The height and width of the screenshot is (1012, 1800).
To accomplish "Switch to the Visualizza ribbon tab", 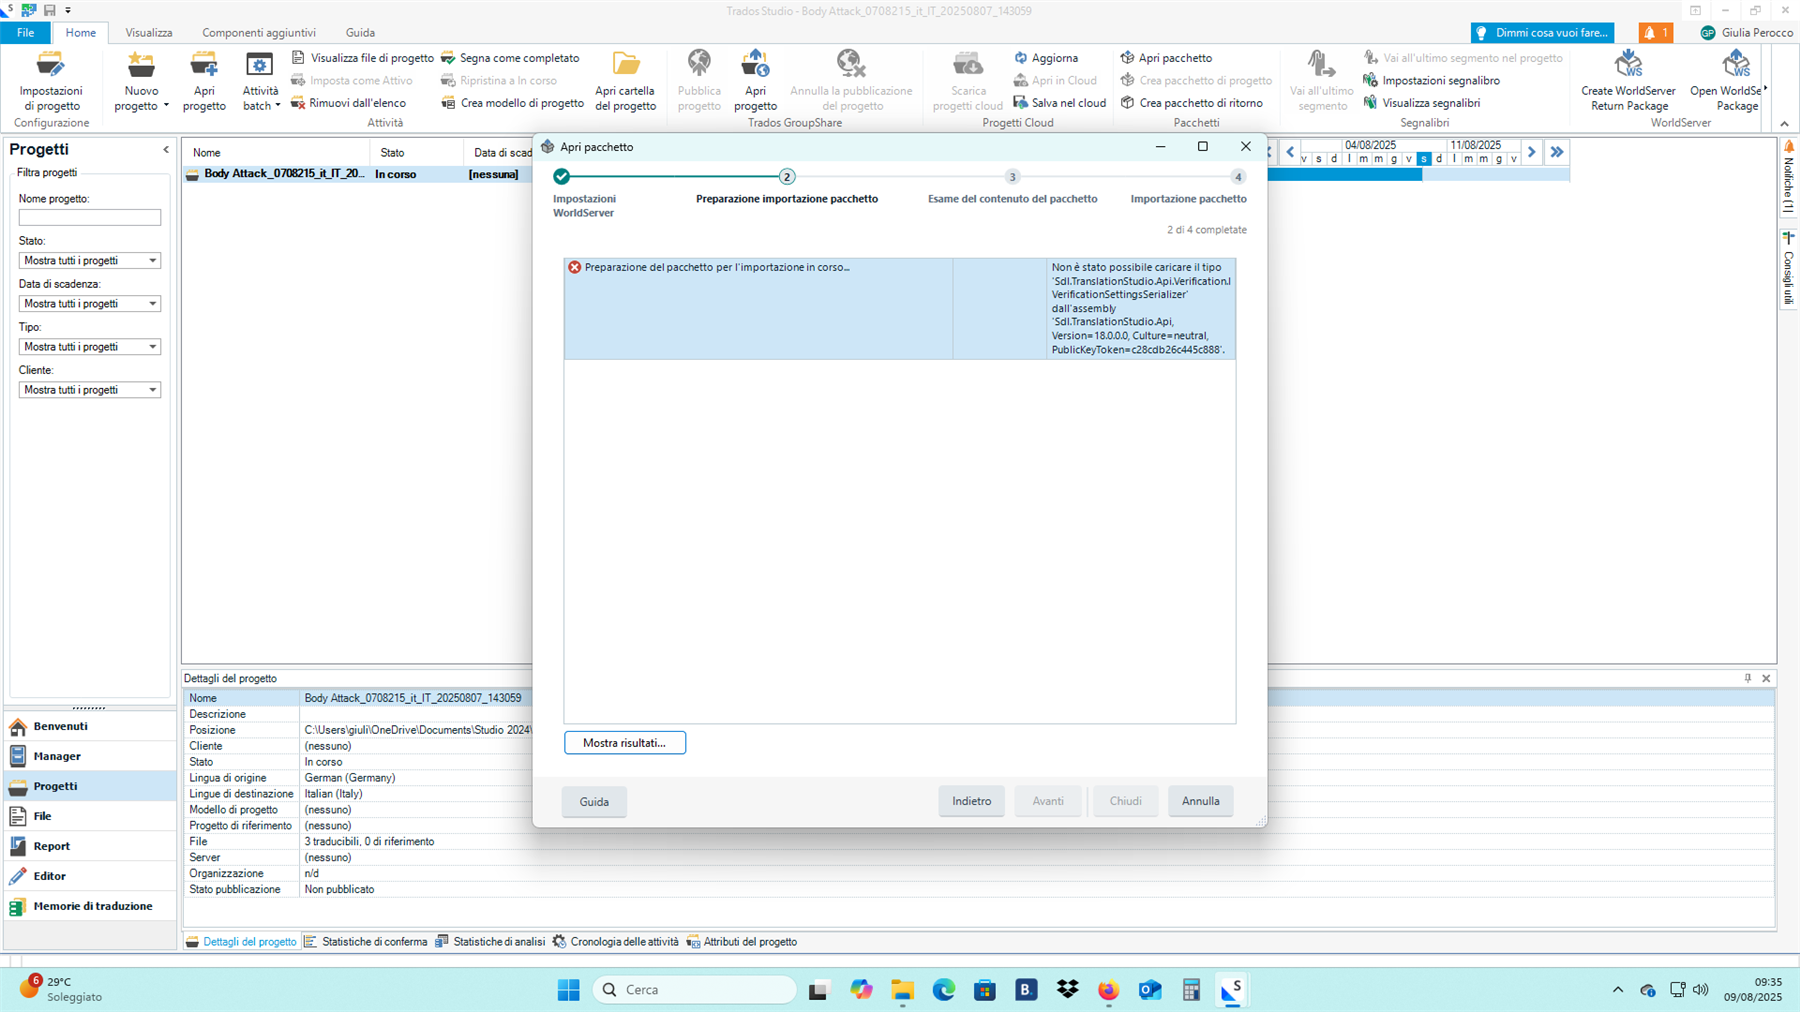I will tap(149, 33).
